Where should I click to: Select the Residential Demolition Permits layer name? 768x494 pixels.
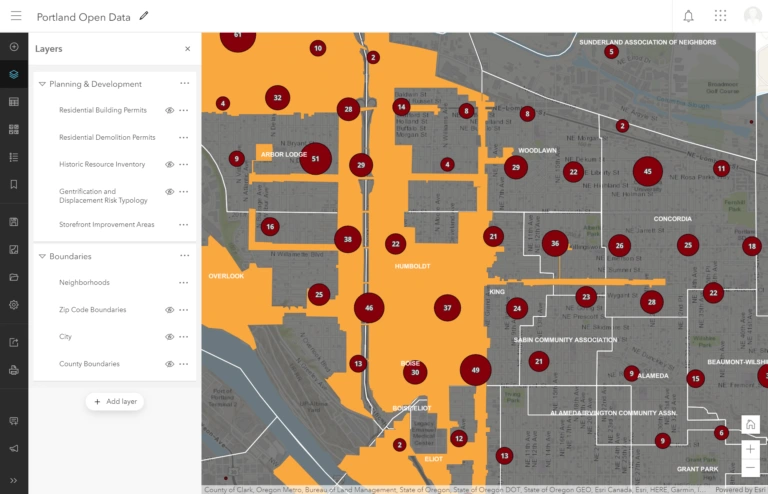coord(107,138)
